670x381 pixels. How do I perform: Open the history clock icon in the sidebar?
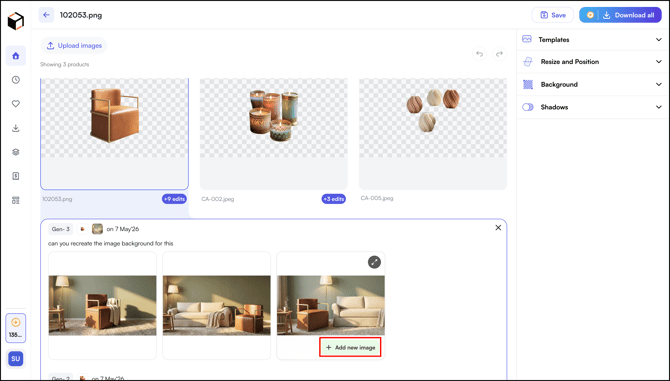pos(16,80)
